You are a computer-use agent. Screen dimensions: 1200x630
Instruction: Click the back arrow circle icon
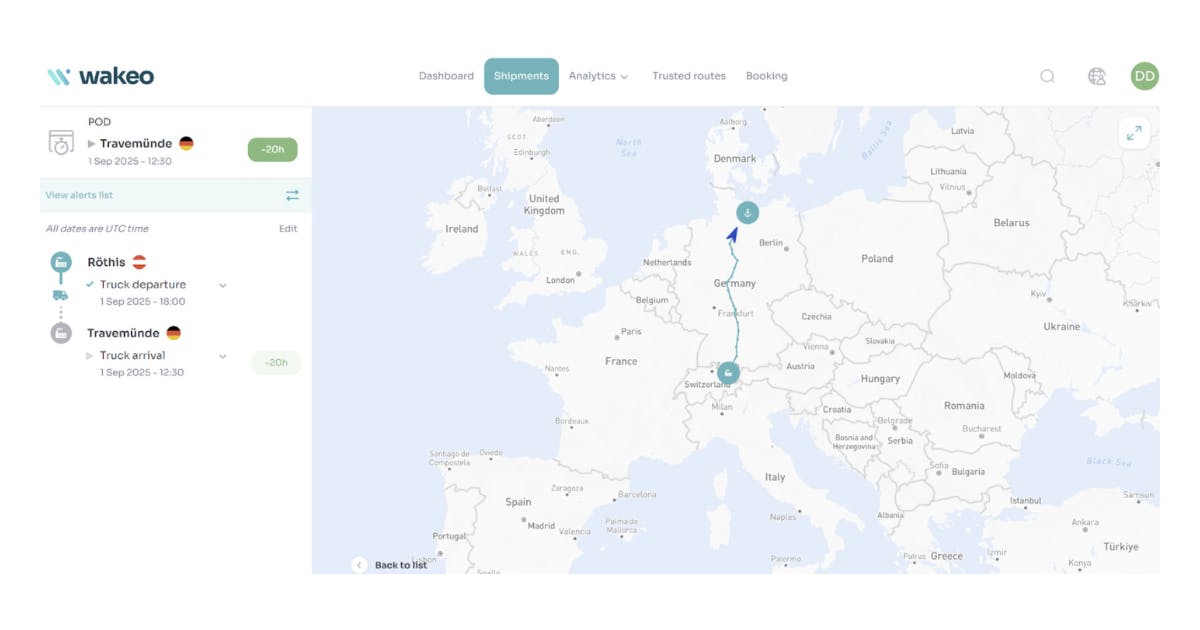click(x=359, y=565)
